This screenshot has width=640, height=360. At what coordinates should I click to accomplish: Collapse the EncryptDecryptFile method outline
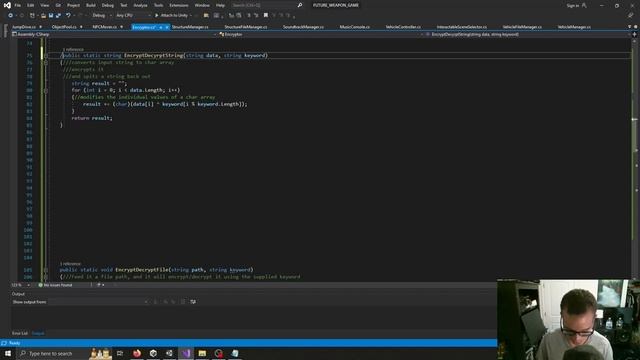pyautogui.click(x=46, y=270)
